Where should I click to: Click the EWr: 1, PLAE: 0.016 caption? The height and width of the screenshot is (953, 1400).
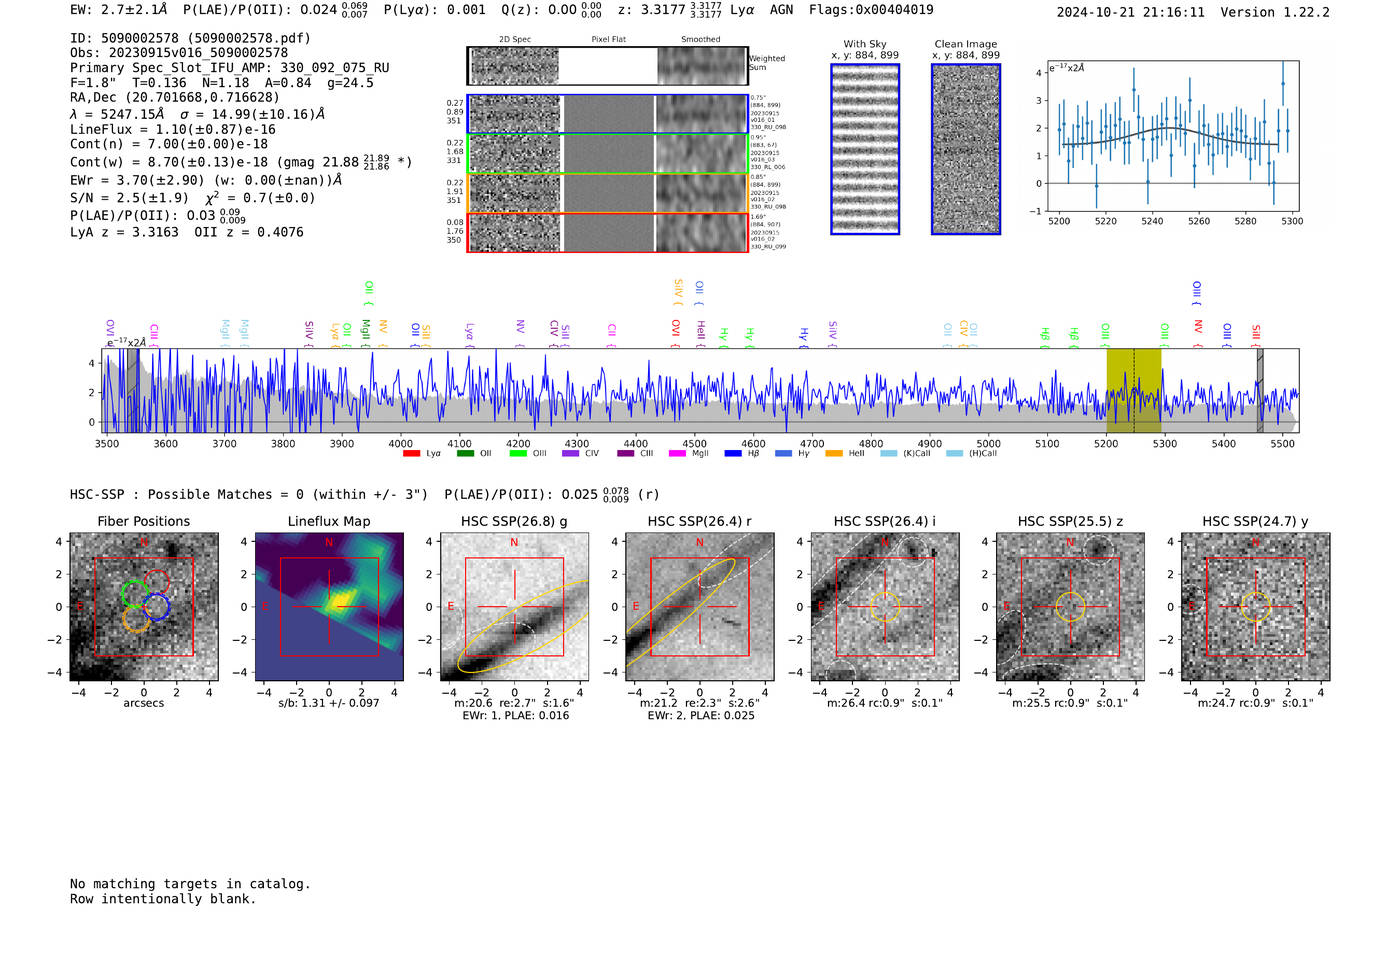(515, 716)
